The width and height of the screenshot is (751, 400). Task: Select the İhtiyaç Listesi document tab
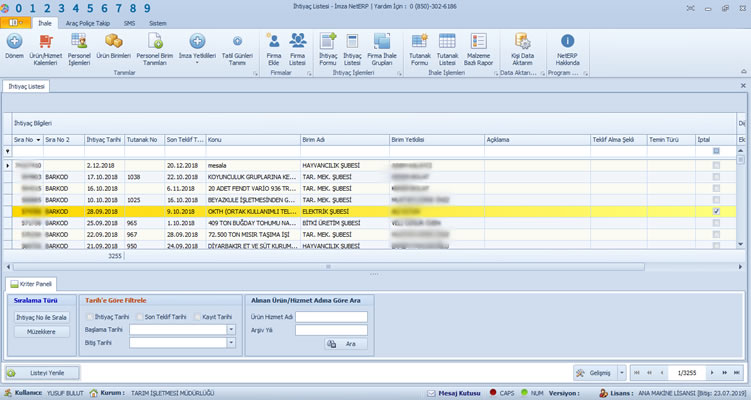(26, 86)
